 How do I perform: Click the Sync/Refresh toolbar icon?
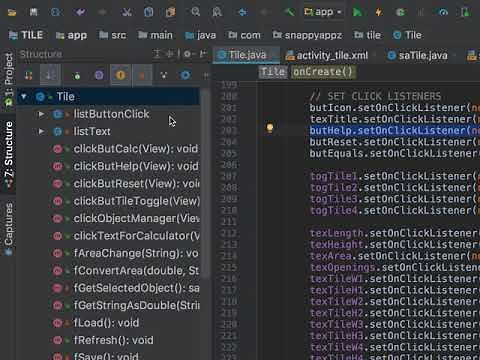[56, 13]
